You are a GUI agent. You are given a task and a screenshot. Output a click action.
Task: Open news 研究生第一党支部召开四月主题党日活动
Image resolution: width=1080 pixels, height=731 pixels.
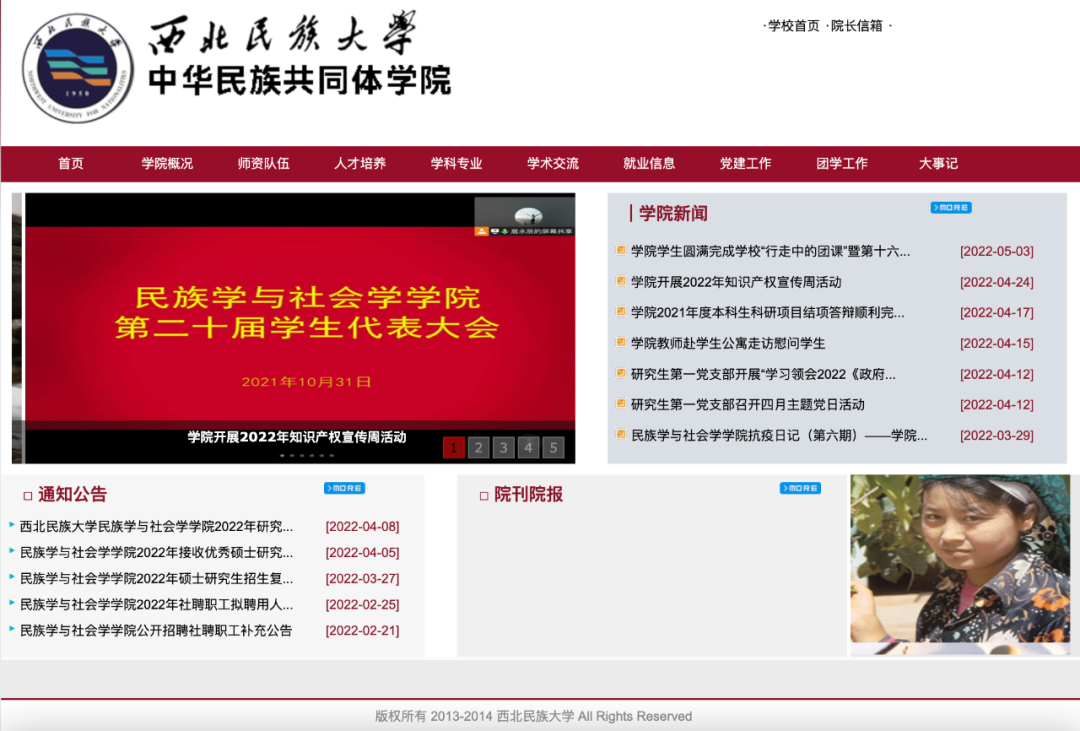[x=747, y=404]
